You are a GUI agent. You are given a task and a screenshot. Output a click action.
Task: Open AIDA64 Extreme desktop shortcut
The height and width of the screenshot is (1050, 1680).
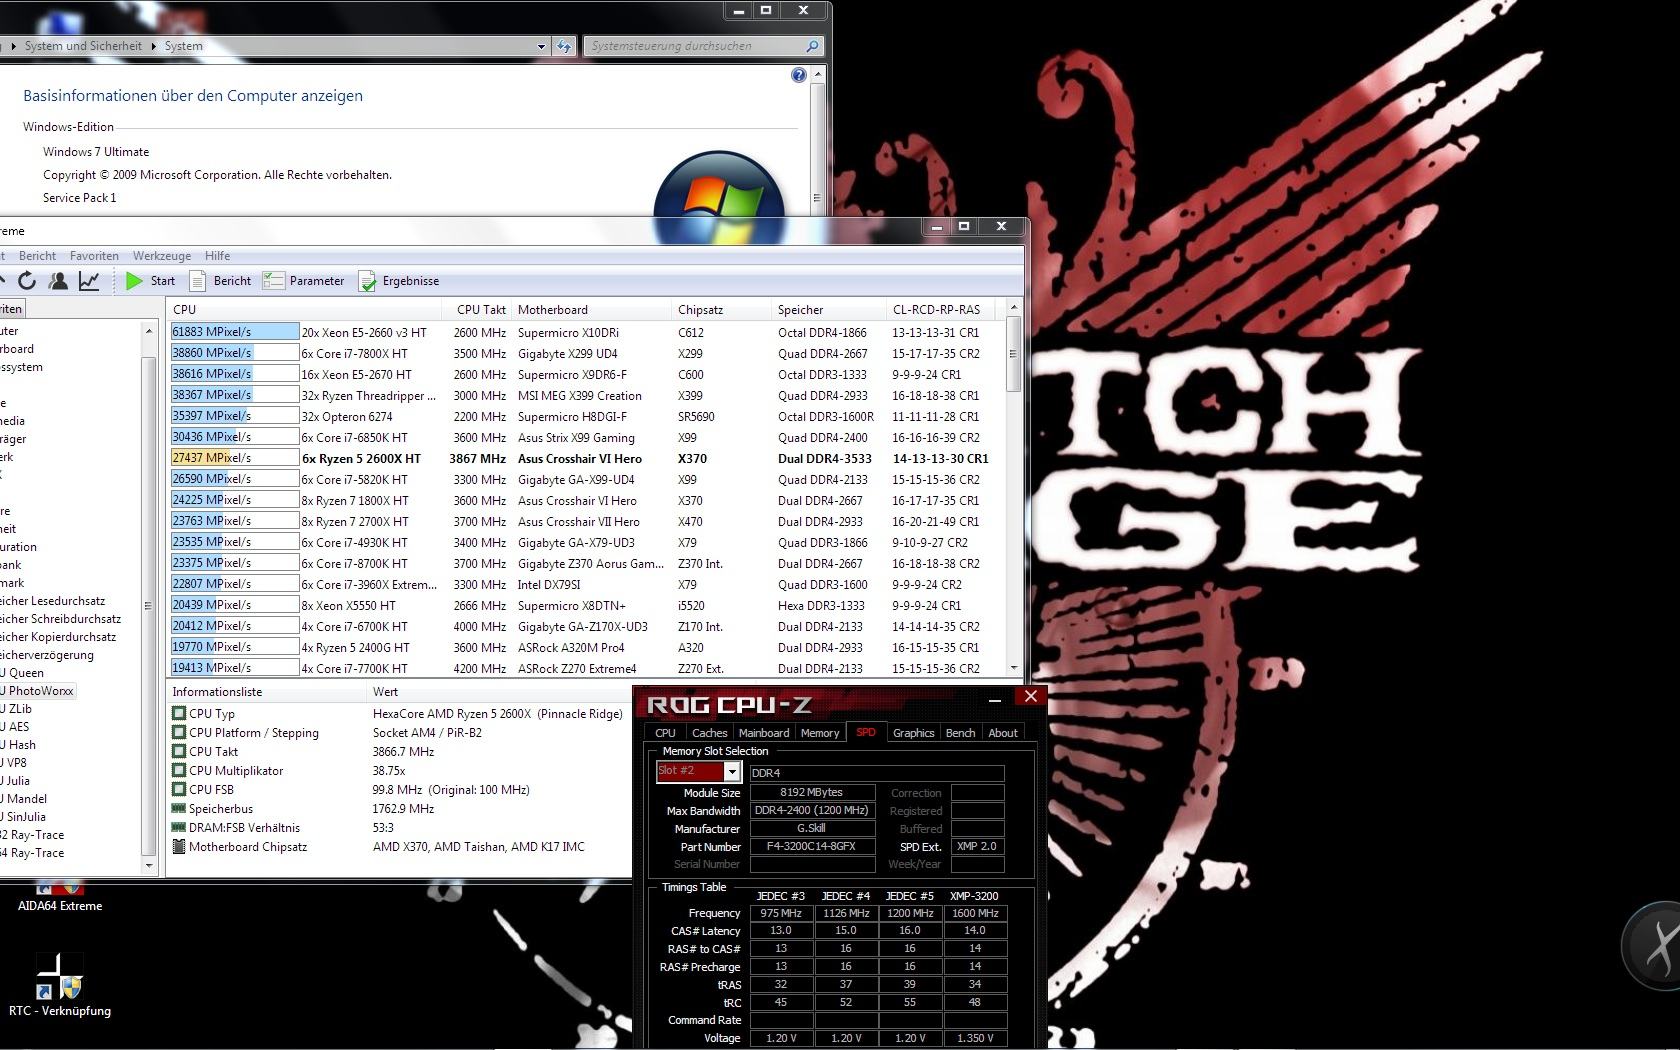(x=59, y=897)
